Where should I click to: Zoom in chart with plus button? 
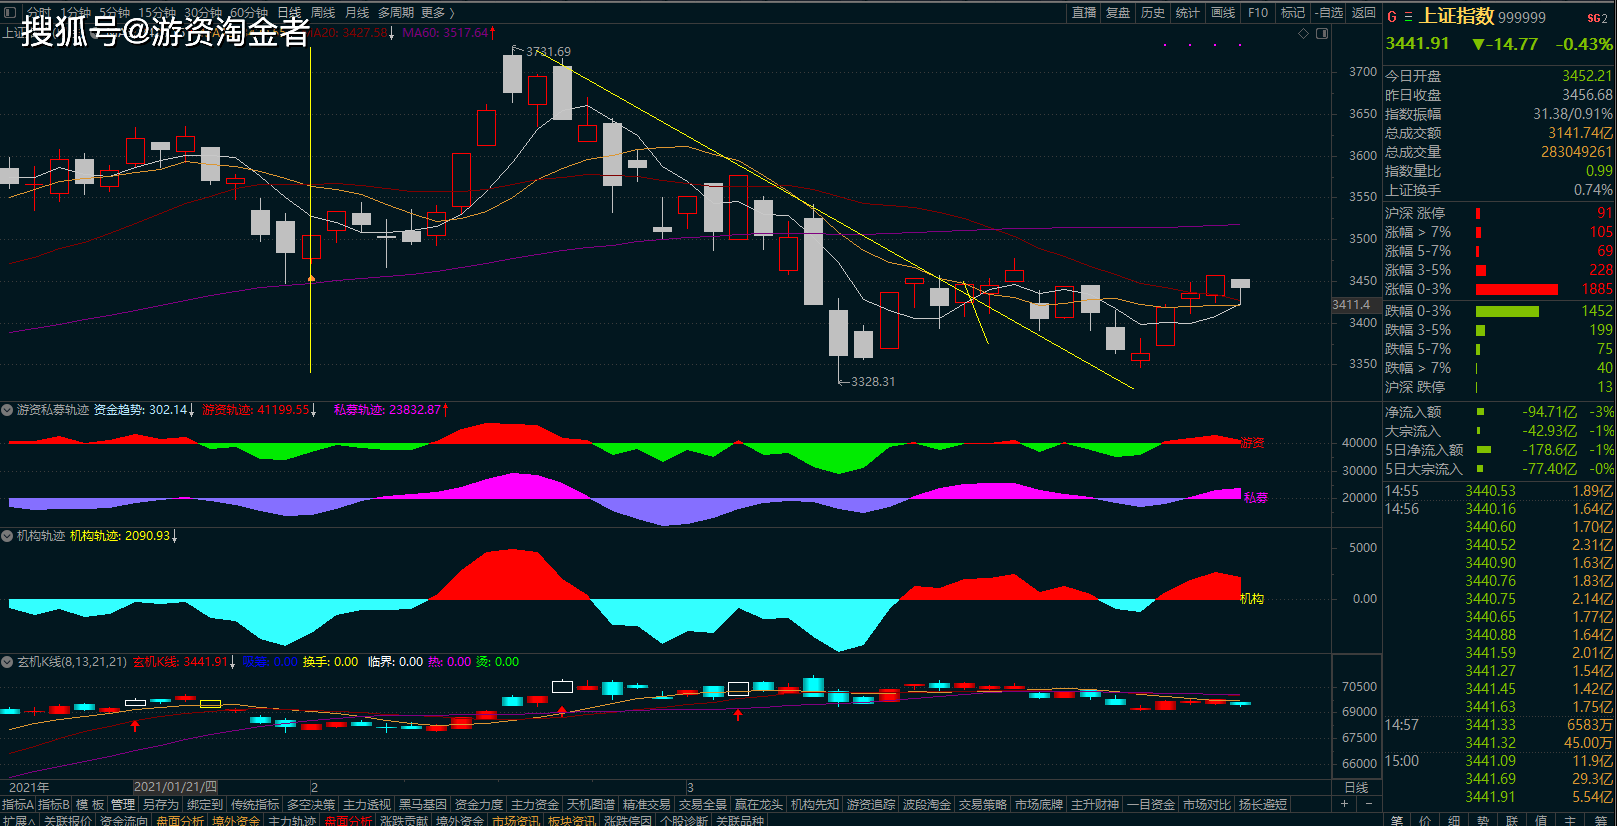tap(1345, 804)
